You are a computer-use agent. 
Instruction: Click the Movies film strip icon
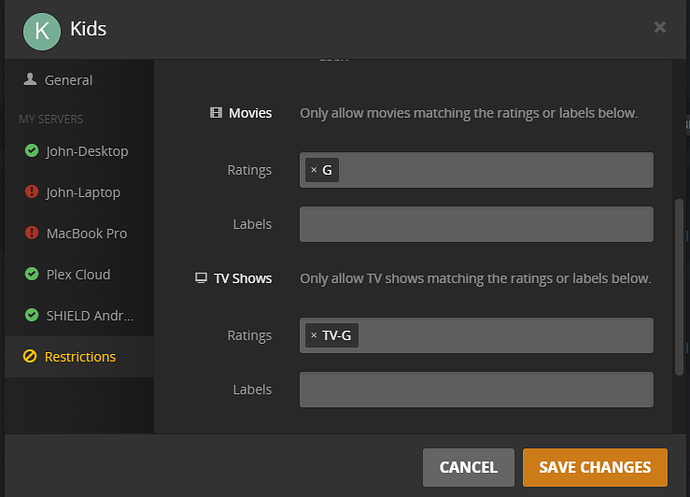(x=215, y=113)
